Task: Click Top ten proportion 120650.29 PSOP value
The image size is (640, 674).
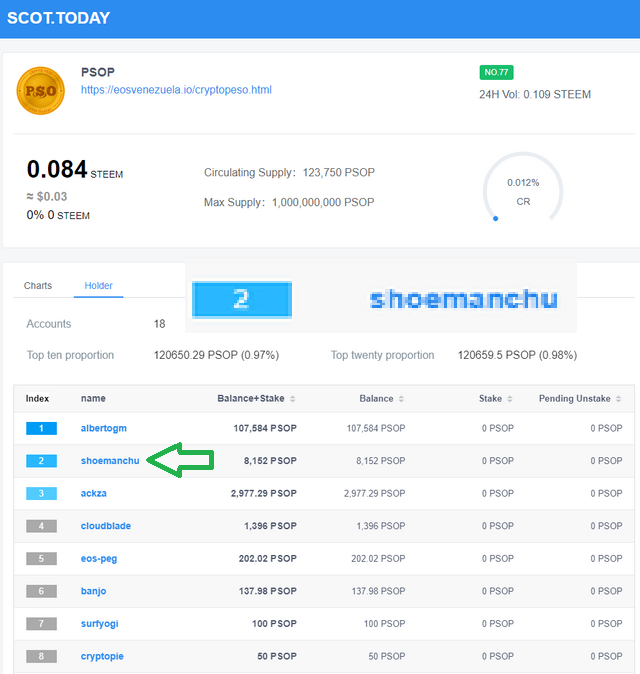Action: coord(216,355)
